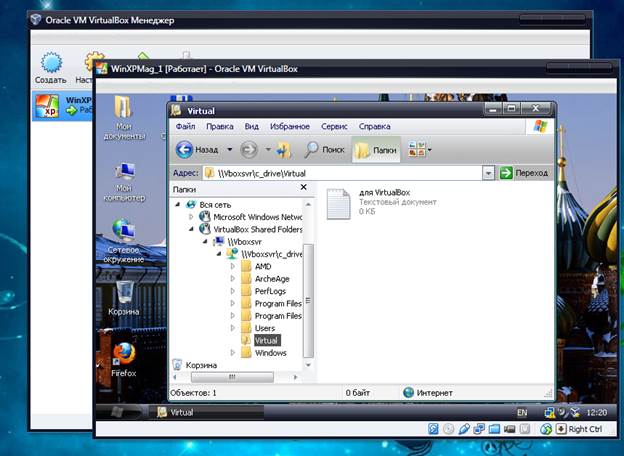Click the Переход go button
This screenshot has width=624, height=456.
[524, 173]
